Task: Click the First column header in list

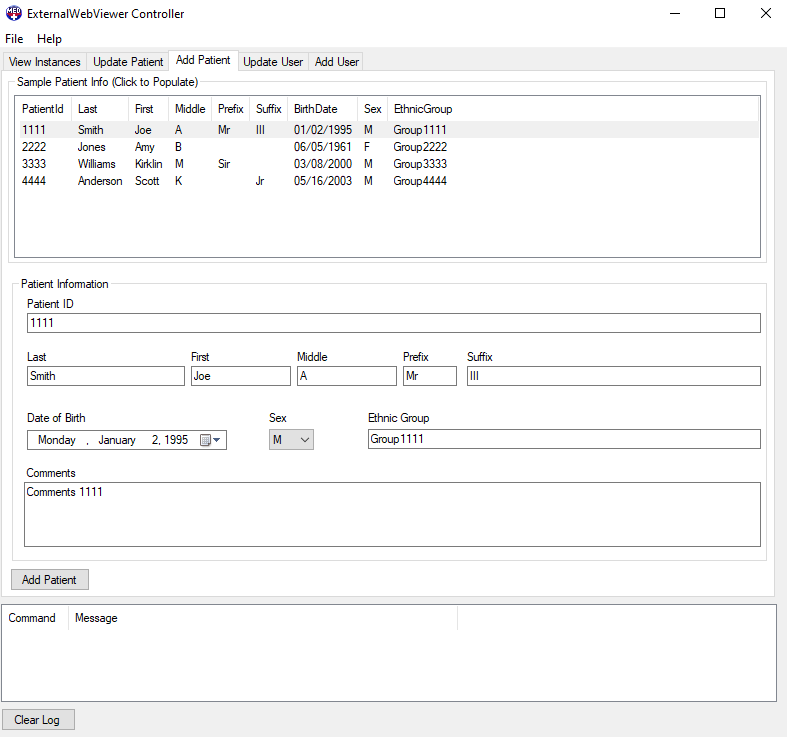Action: (148, 109)
